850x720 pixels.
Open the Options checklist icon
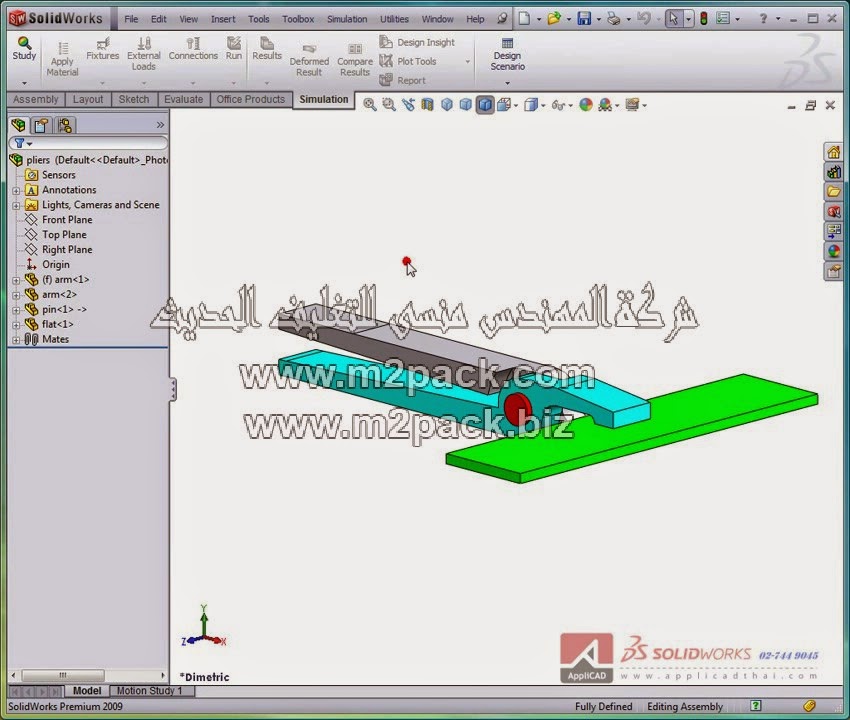(723, 18)
